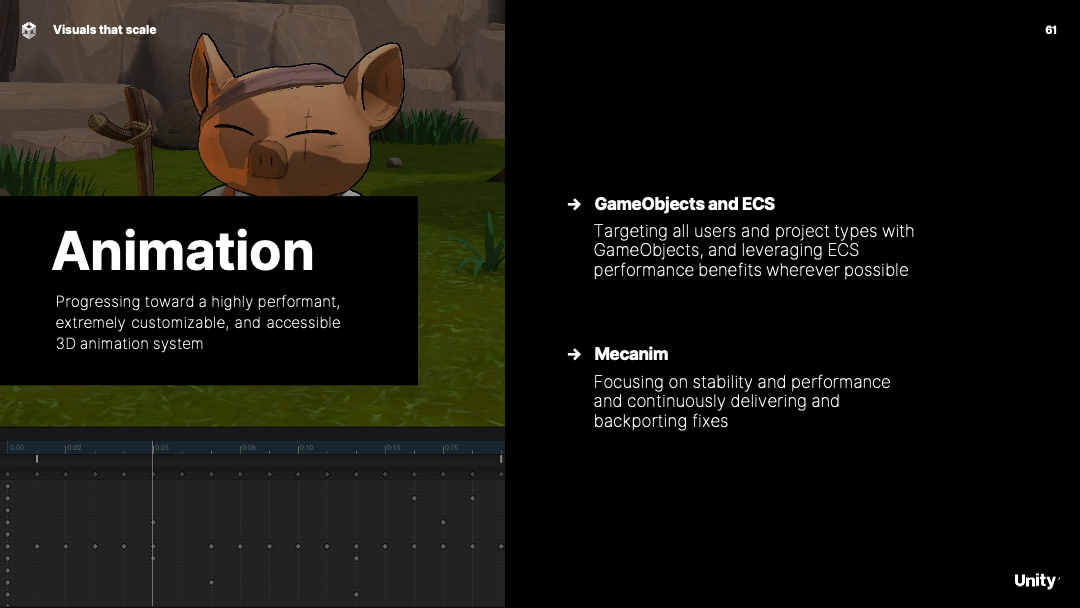
Task: Click the 'Focusing on stability and performance' paragraph
Action: point(742,401)
